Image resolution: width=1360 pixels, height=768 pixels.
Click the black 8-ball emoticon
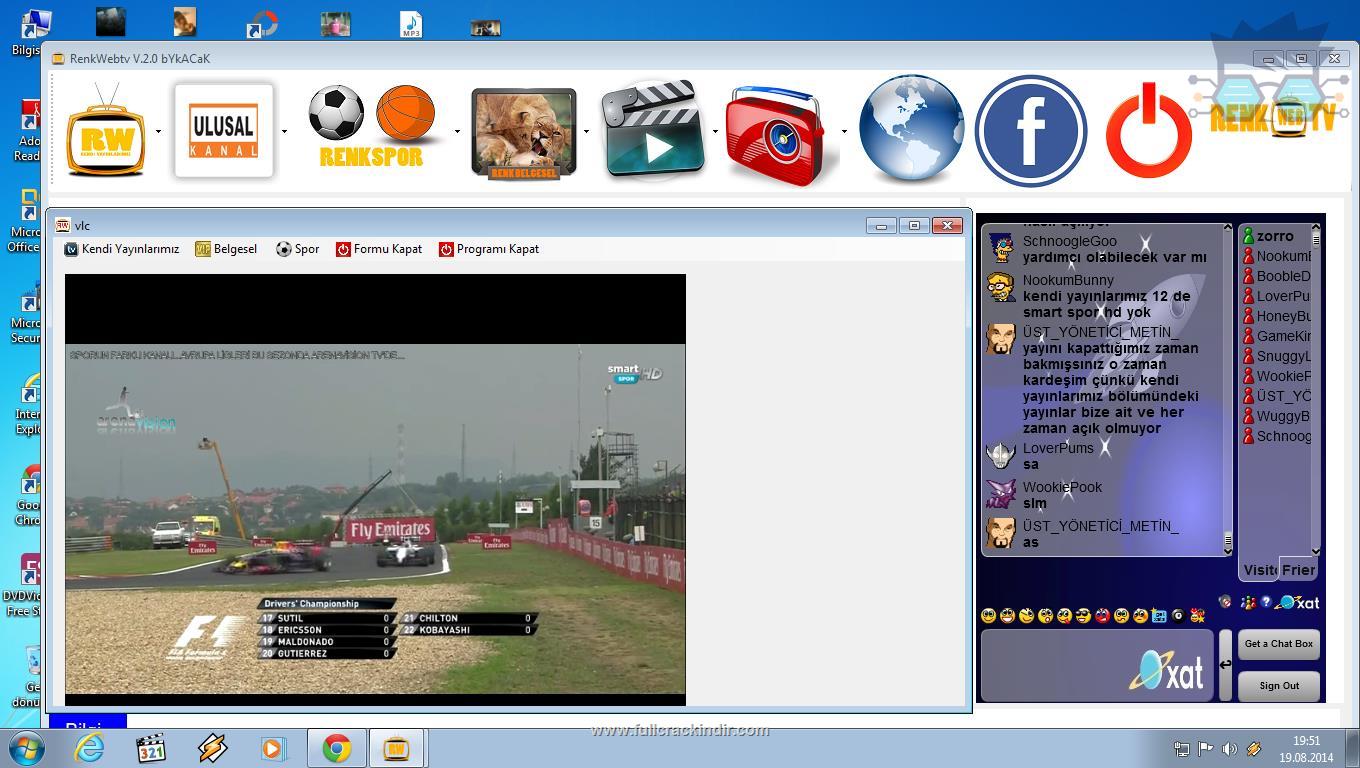coord(1178,616)
